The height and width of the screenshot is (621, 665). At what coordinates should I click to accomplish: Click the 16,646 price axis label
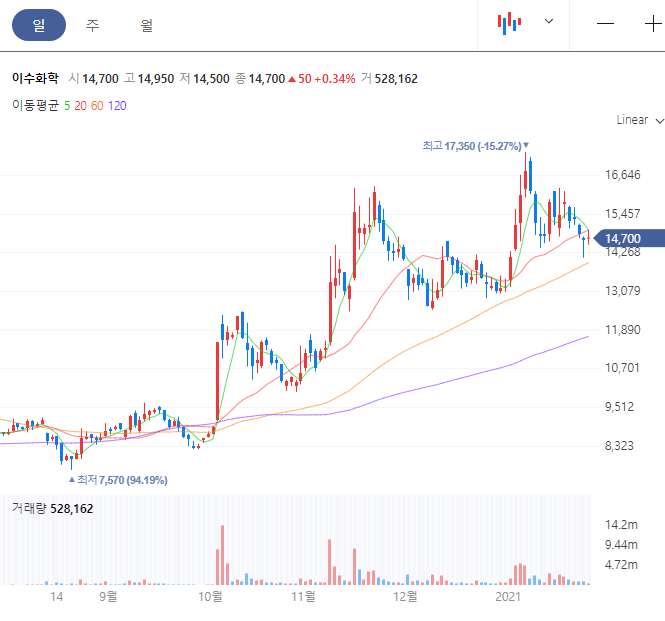coord(623,175)
